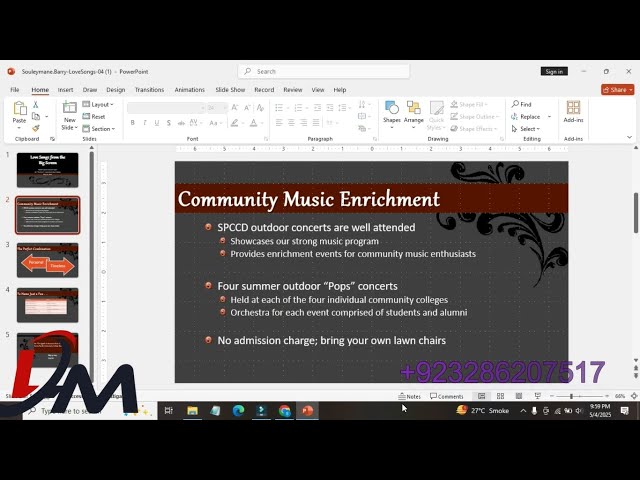
Task: Open the Comments pane from status bar
Action: click(447, 396)
